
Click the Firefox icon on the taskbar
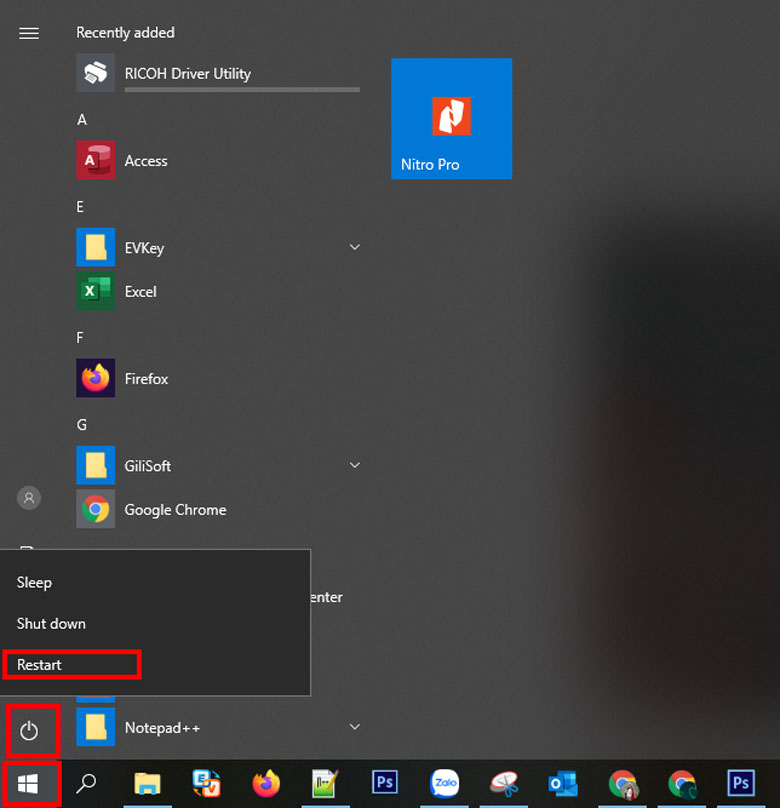coord(266,783)
